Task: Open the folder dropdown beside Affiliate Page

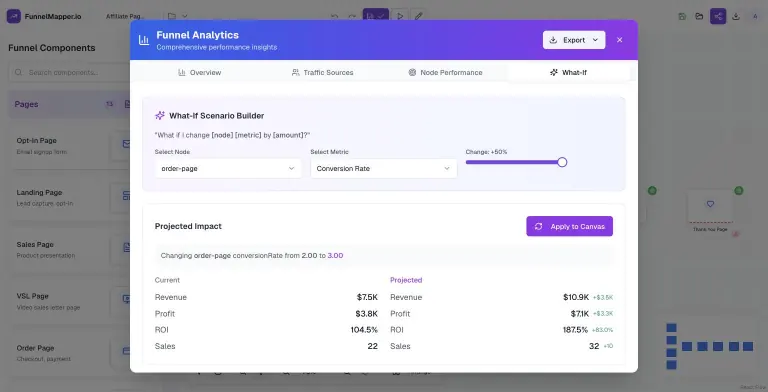Action: 178,16
